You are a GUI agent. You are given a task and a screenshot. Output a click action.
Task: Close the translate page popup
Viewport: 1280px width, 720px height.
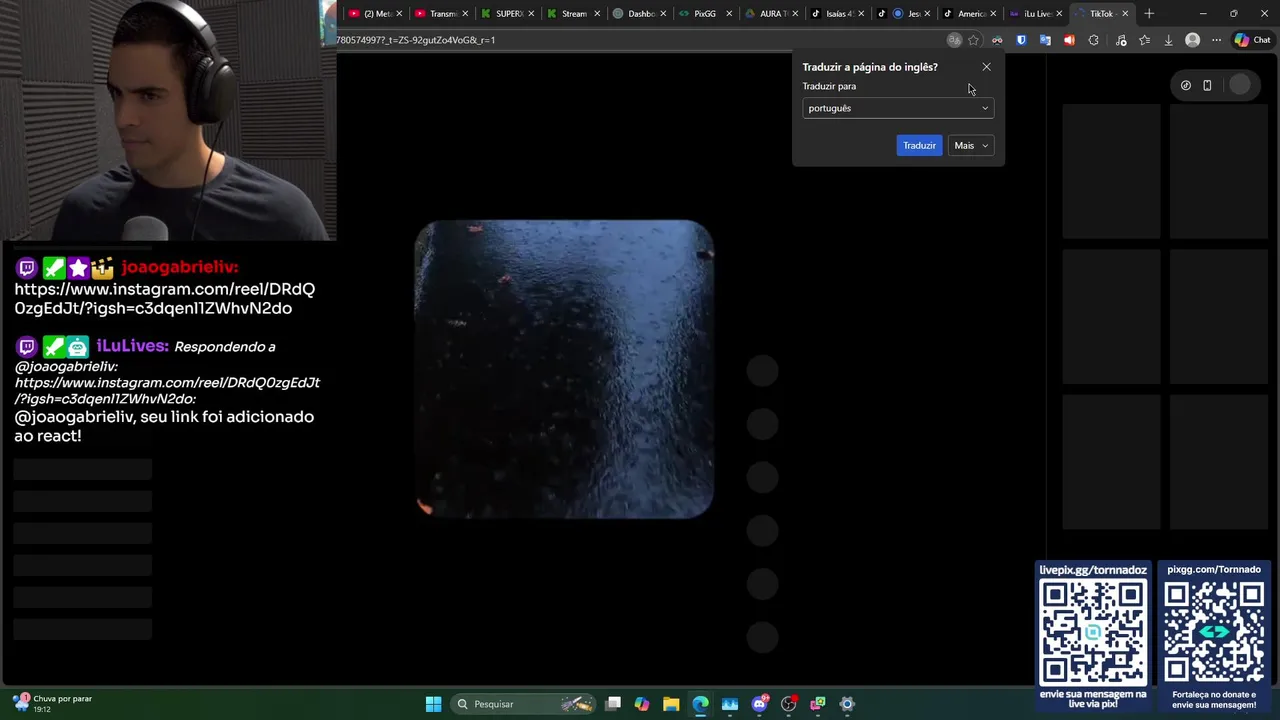986,67
